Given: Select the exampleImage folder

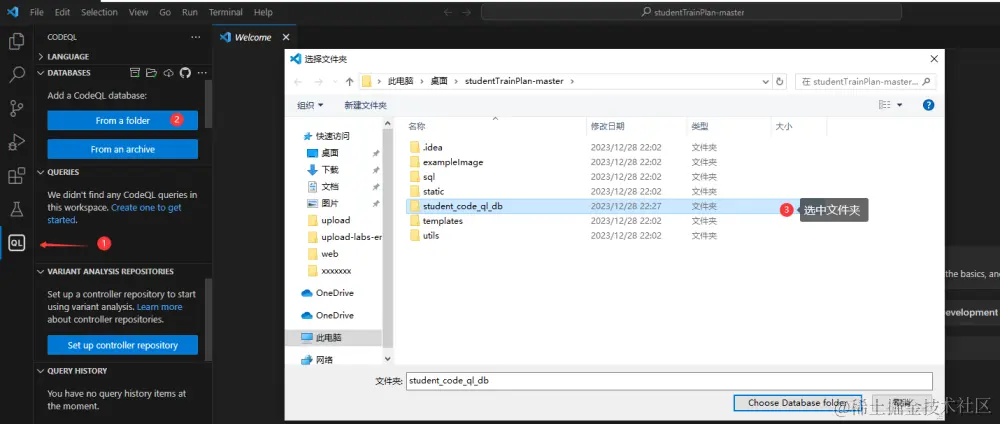Looking at the screenshot, I should 446,162.
